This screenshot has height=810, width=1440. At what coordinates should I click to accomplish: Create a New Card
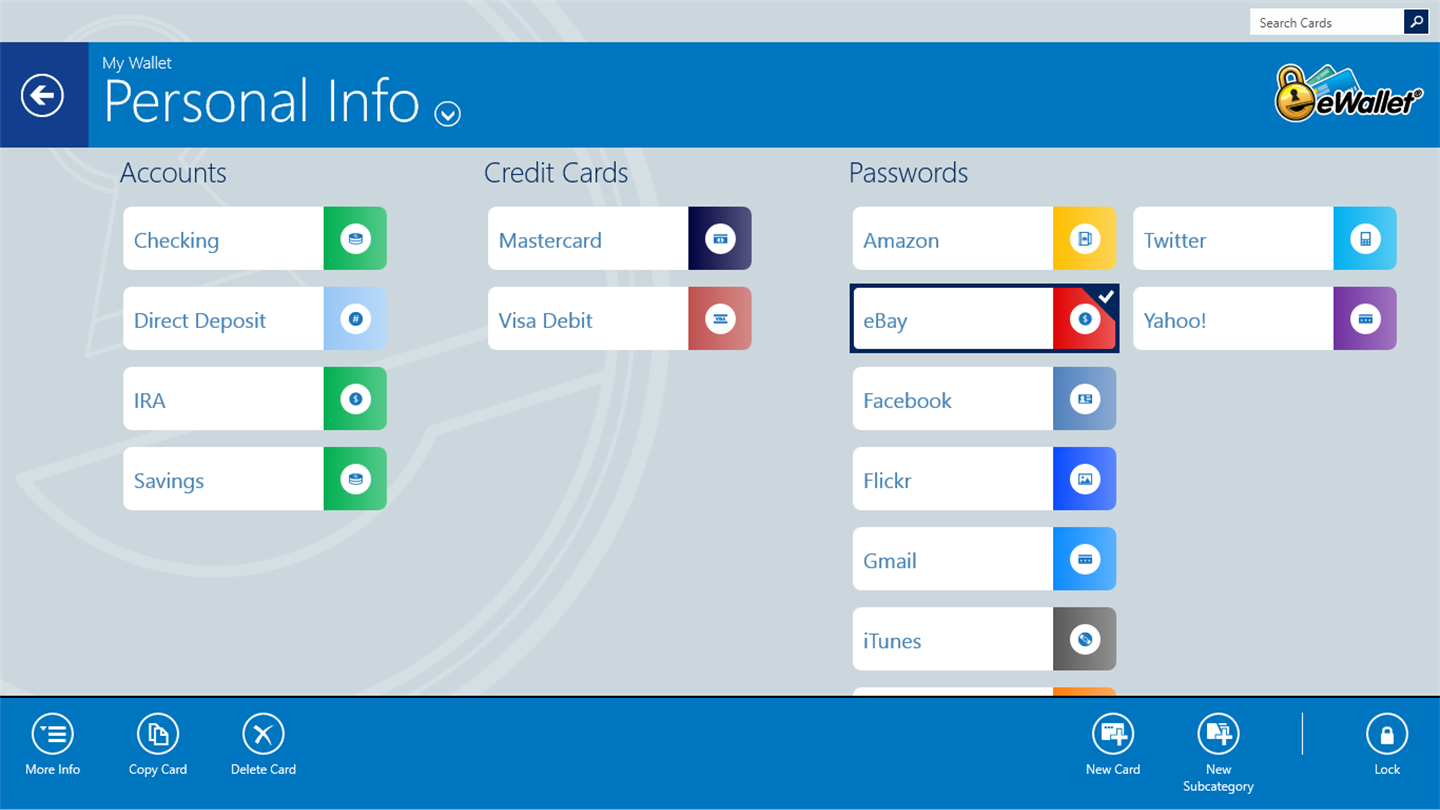click(1113, 745)
